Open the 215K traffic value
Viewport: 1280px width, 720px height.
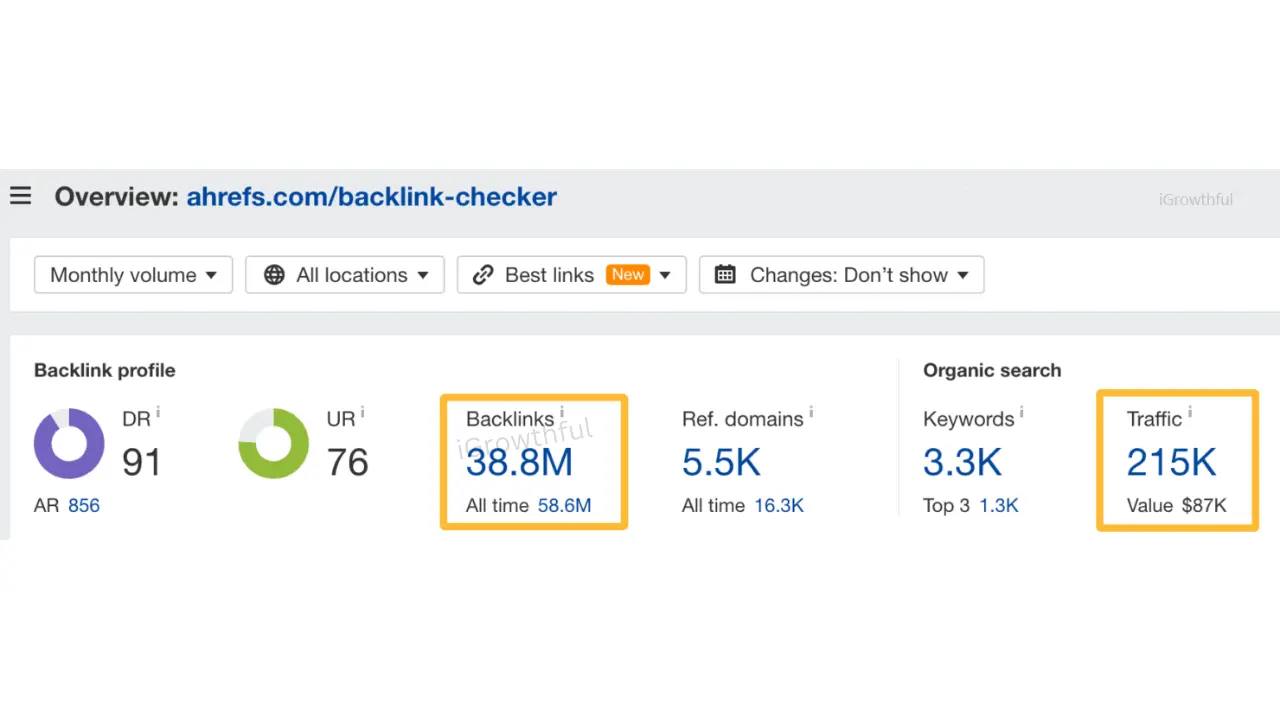1171,462
